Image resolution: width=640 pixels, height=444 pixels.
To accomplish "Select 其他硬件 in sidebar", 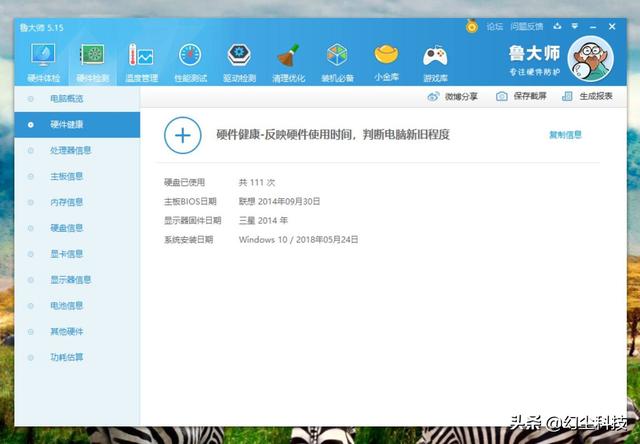I will tap(77, 331).
